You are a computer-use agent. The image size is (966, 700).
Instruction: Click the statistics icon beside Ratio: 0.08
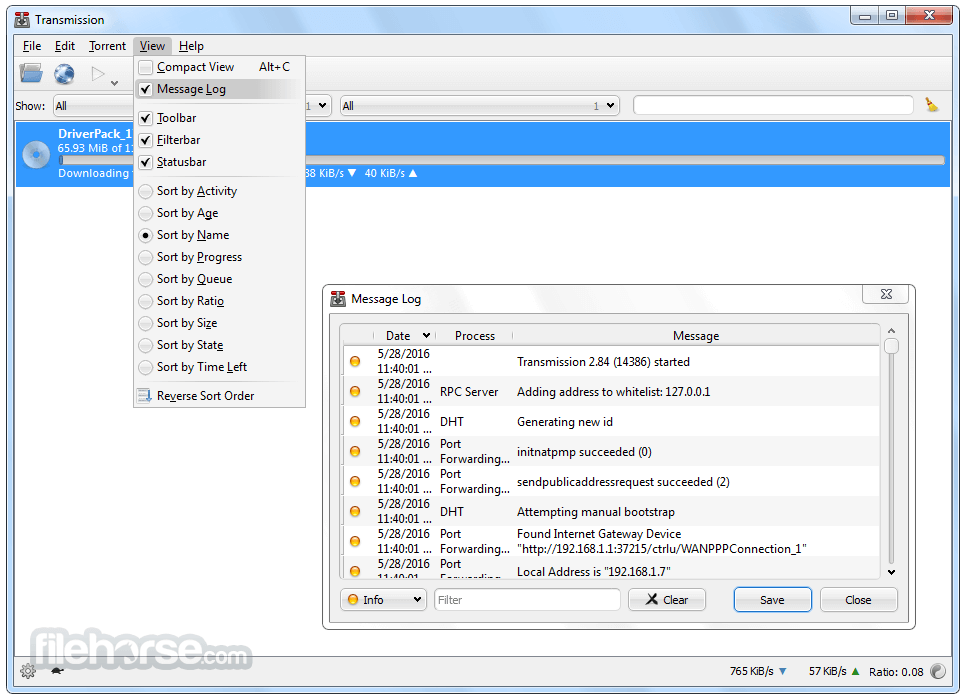938,671
